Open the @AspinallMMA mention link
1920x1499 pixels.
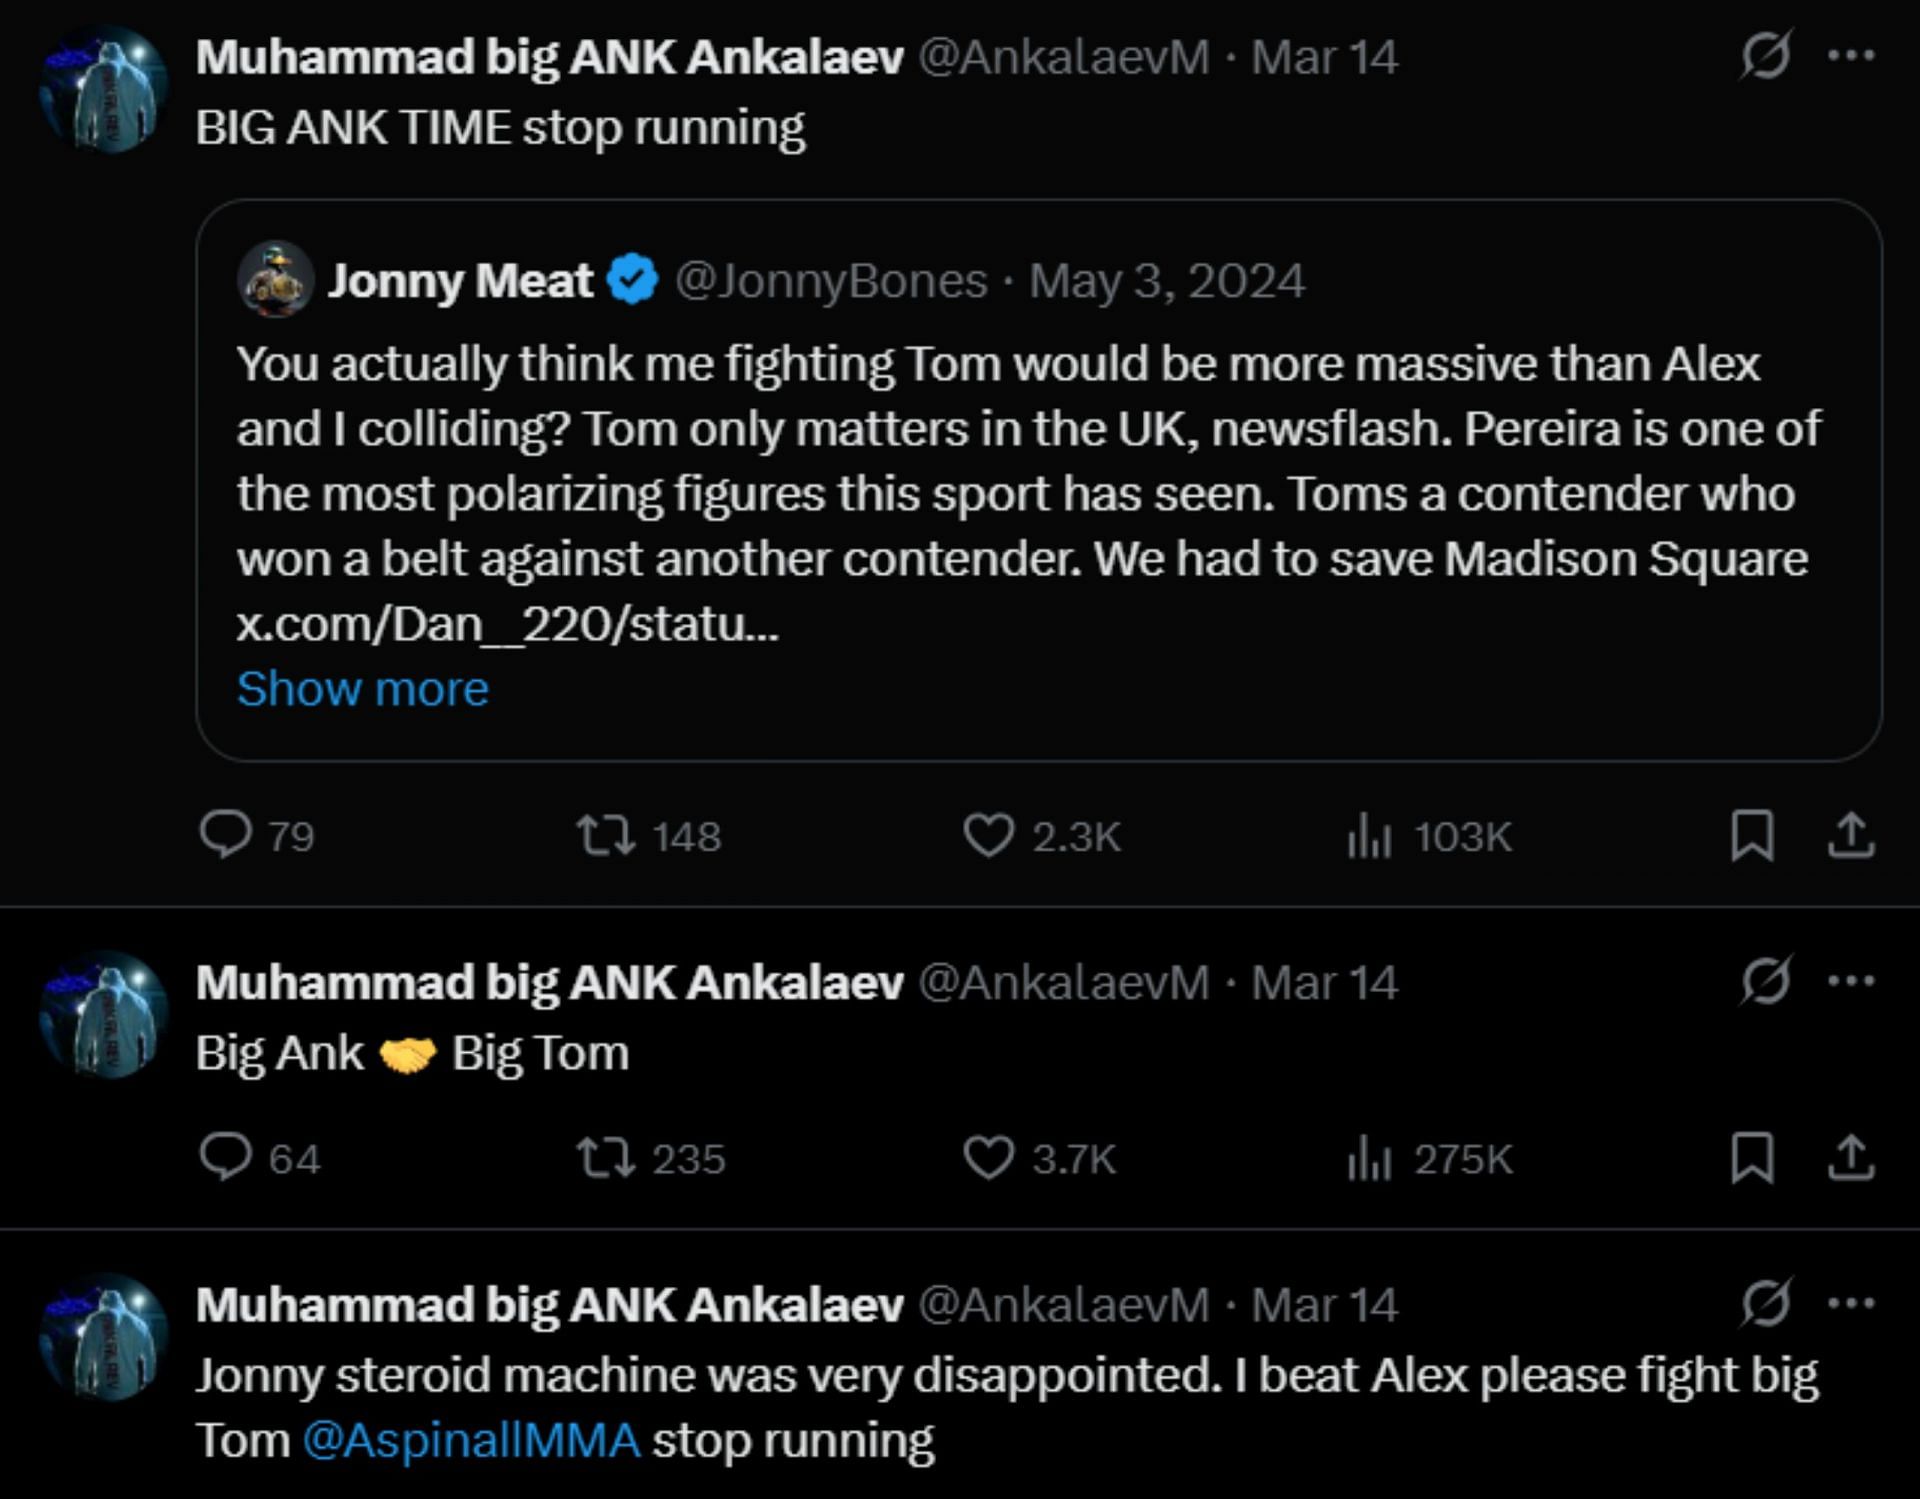click(471, 1441)
